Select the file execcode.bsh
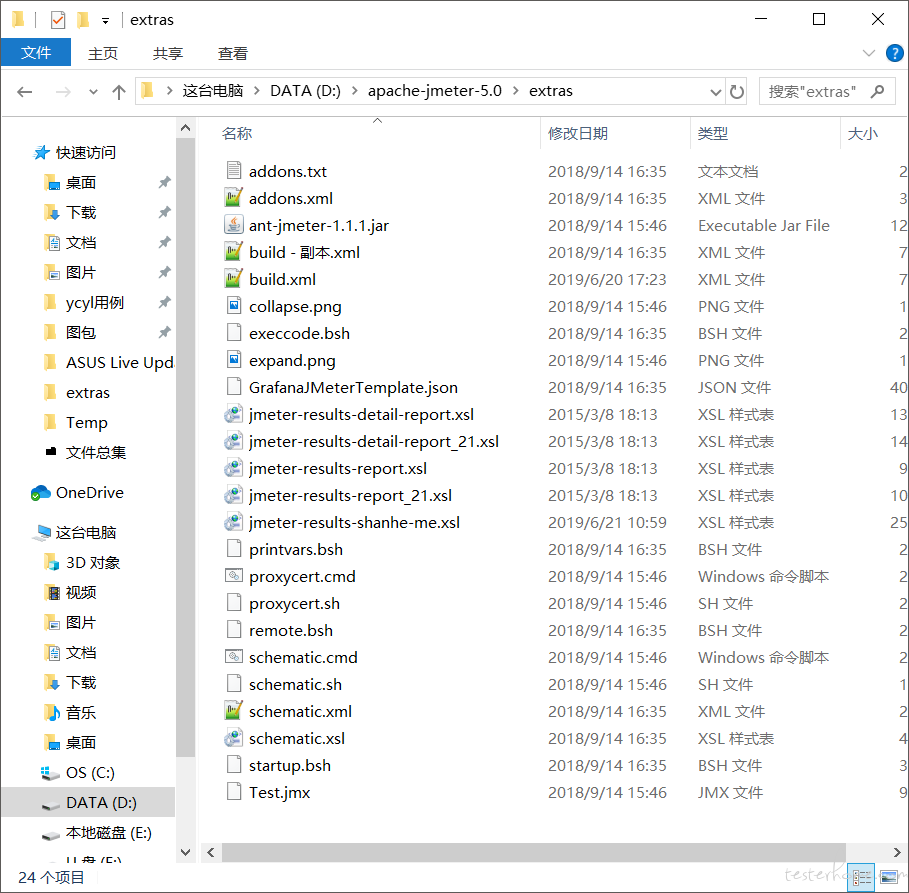Screen dimensions: 909x893 299,333
